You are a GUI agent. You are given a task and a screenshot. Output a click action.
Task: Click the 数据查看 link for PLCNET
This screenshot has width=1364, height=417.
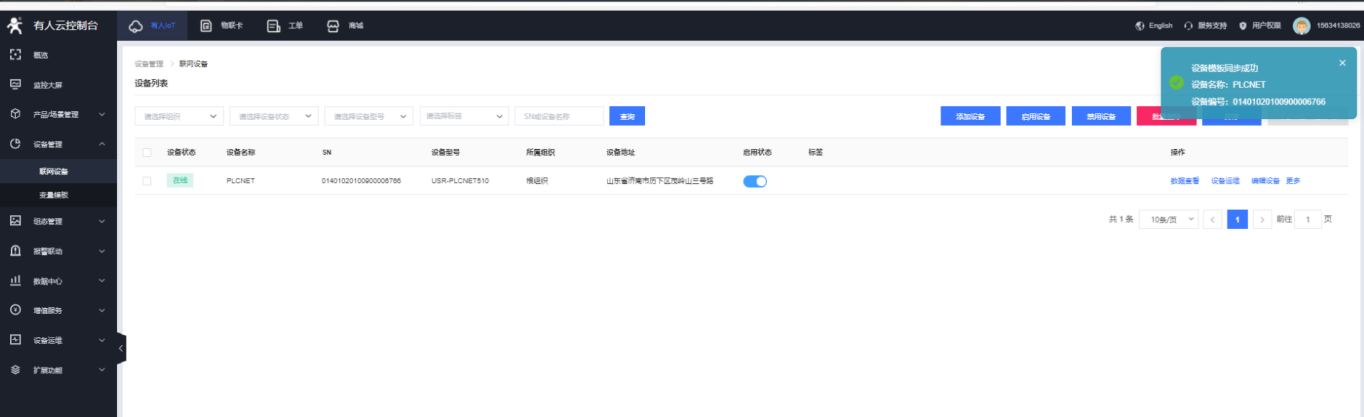[x=1184, y=181]
